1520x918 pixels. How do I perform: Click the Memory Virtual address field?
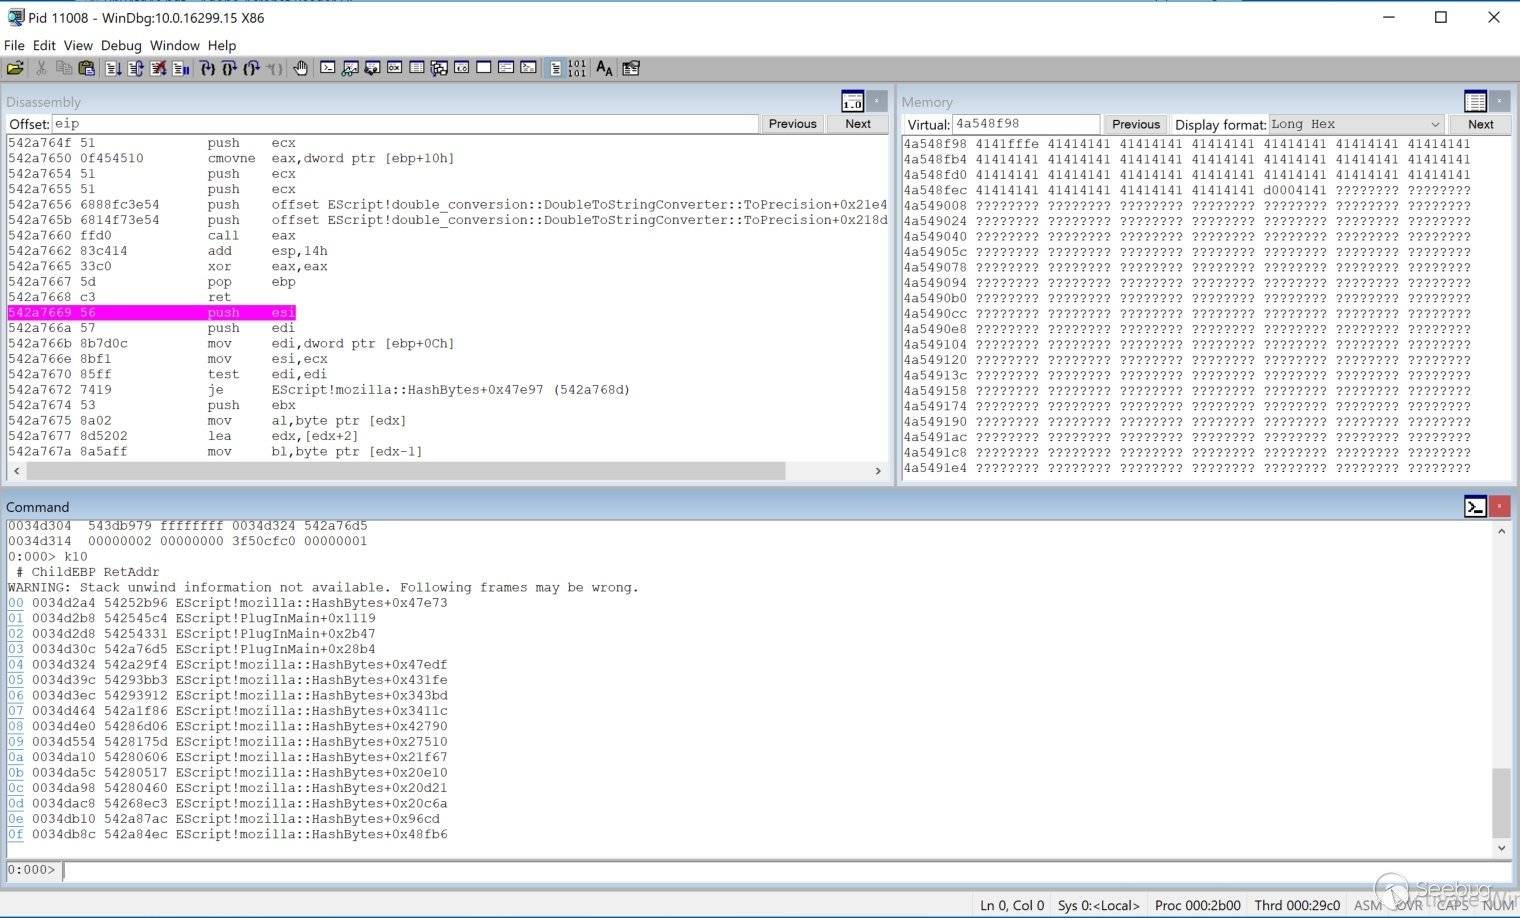pyautogui.click(x=1024, y=124)
